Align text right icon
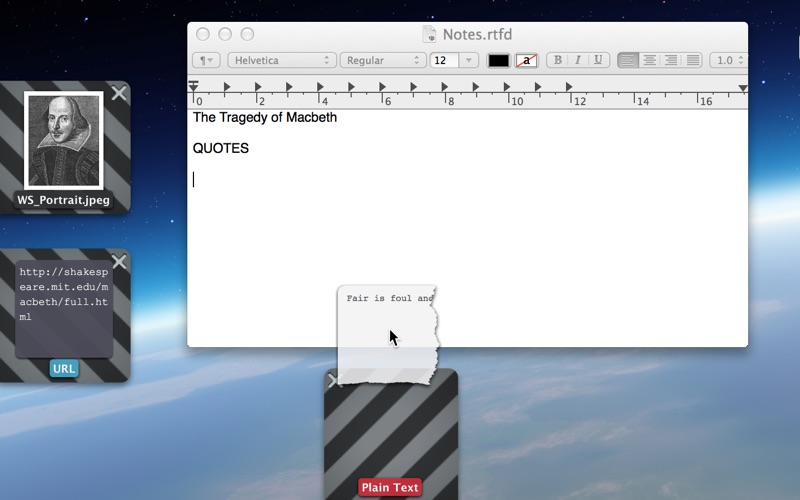Viewport: 800px width, 500px height. coord(671,60)
